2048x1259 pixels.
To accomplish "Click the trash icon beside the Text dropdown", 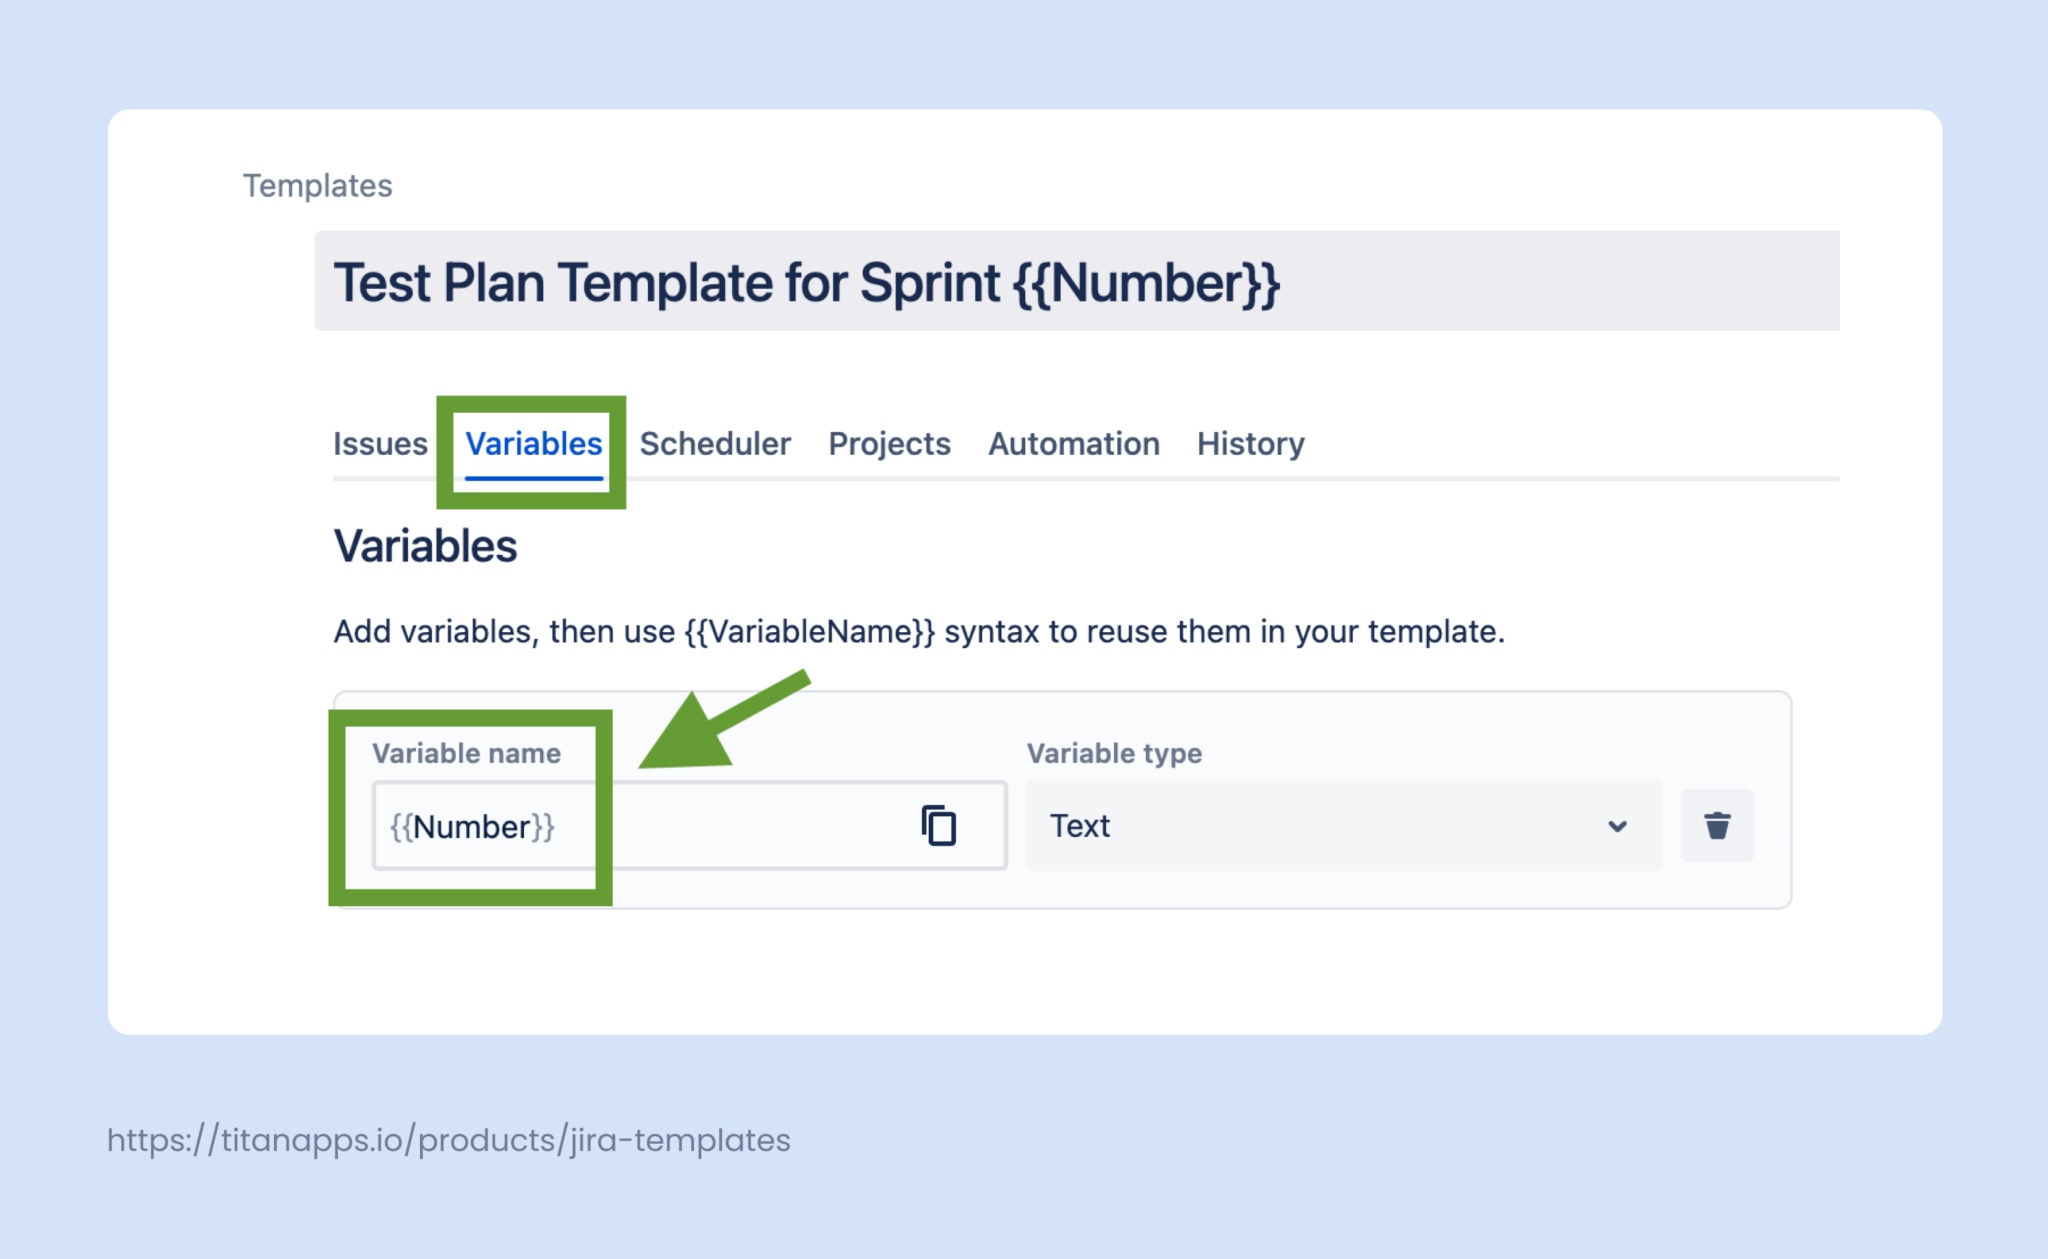I will [x=1717, y=826].
